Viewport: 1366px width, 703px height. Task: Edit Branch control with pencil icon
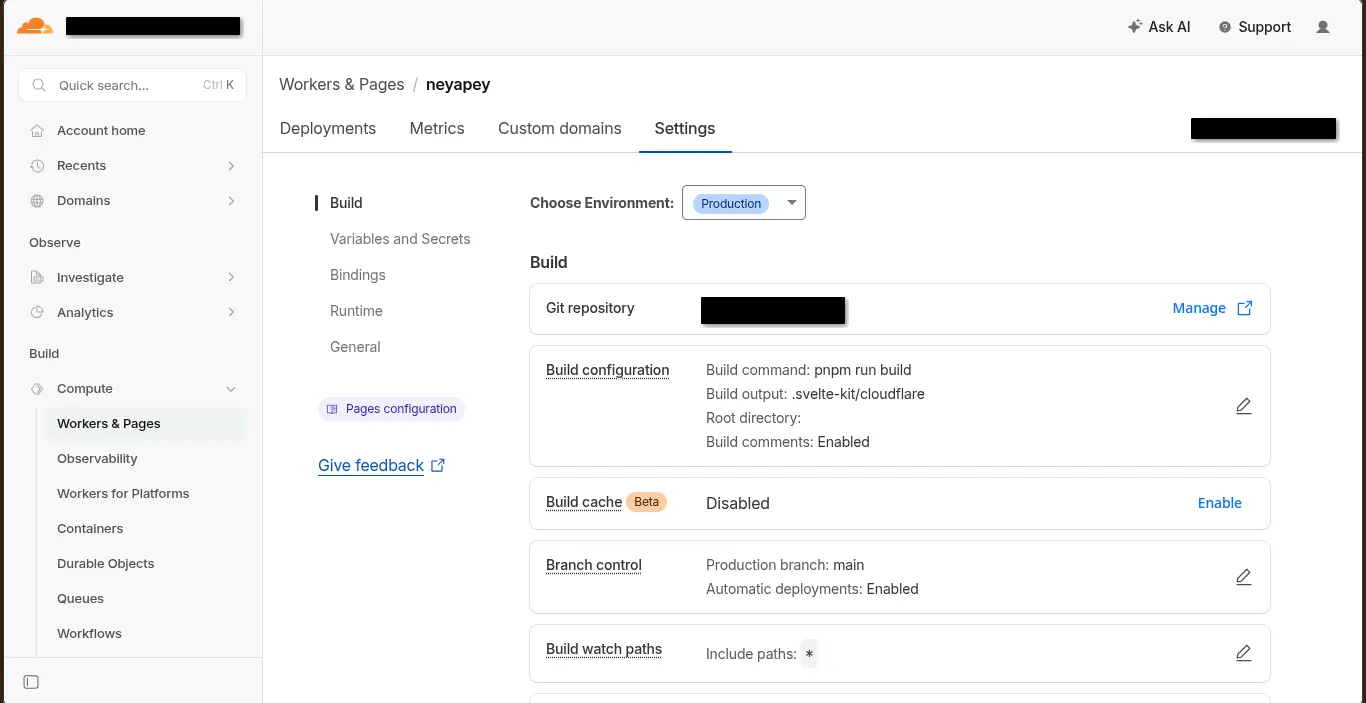pyautogui.click(x=1243, y=577)
